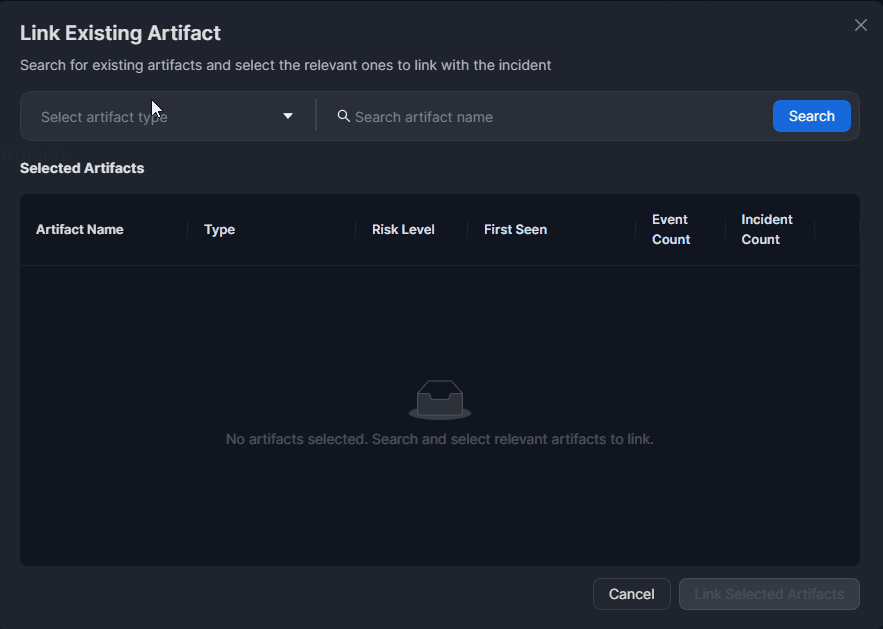Click the magnifier icon in search field
This screenshot has width=883, height=629.
click(343, 116)
